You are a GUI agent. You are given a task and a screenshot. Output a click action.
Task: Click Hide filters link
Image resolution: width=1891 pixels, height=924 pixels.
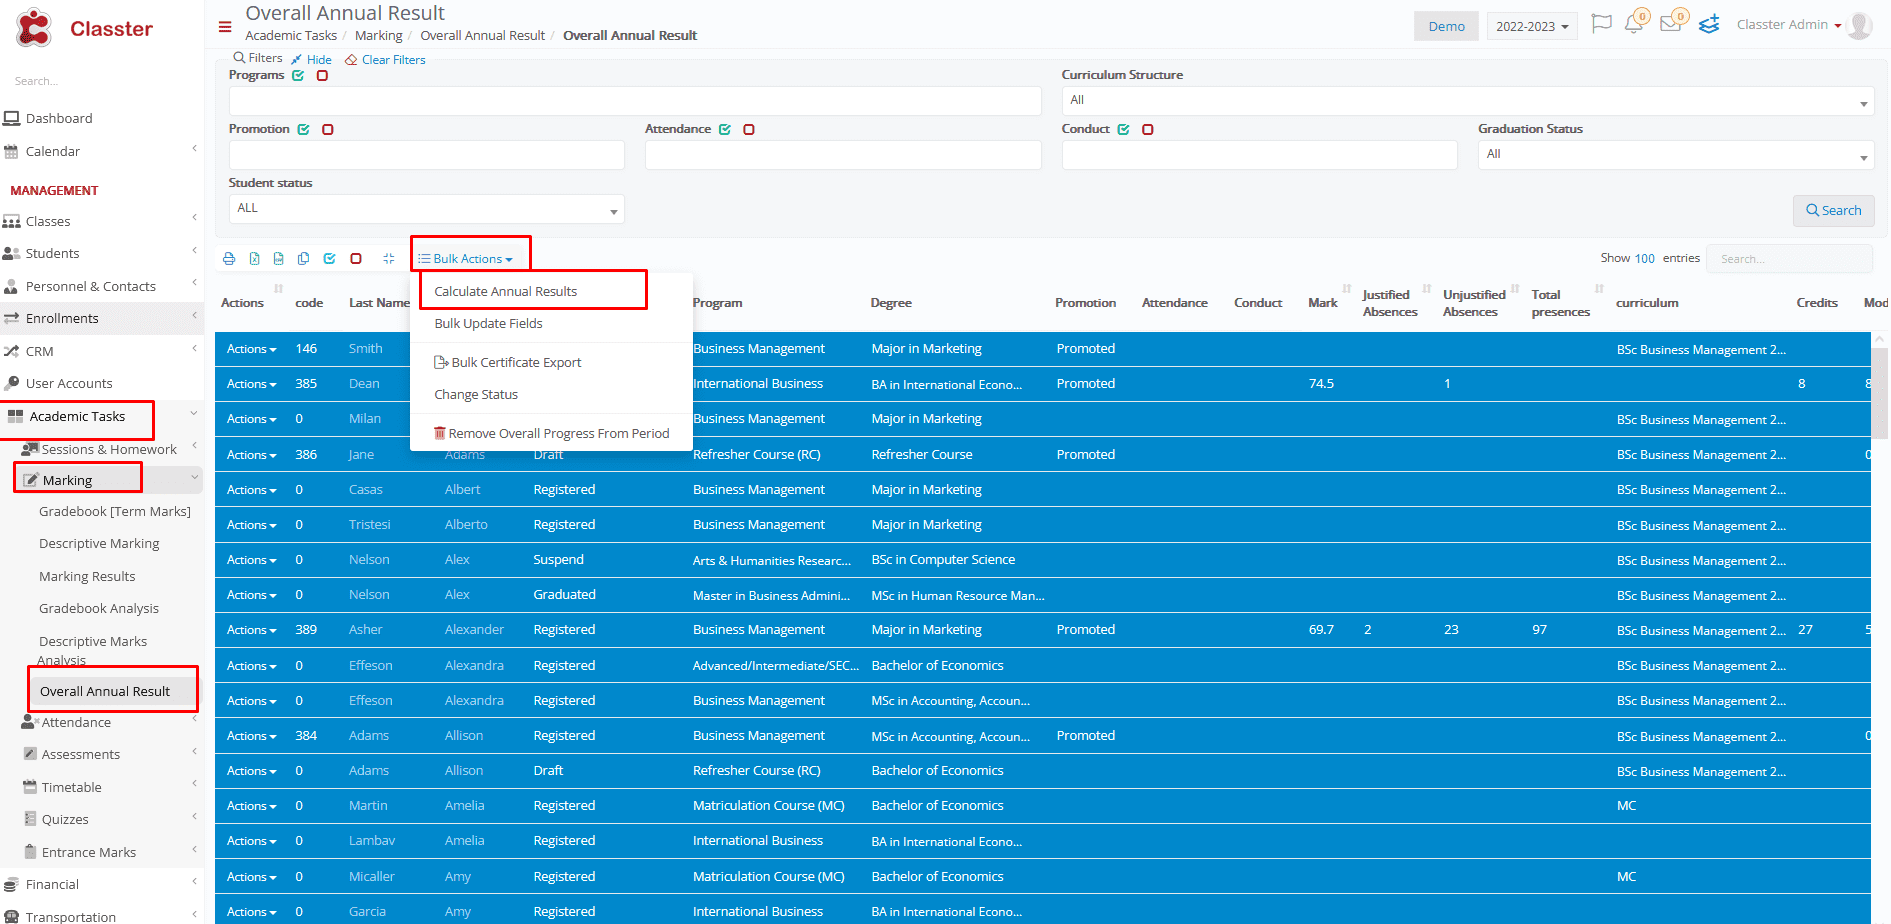pyautogui.click(x=312, y=59)
